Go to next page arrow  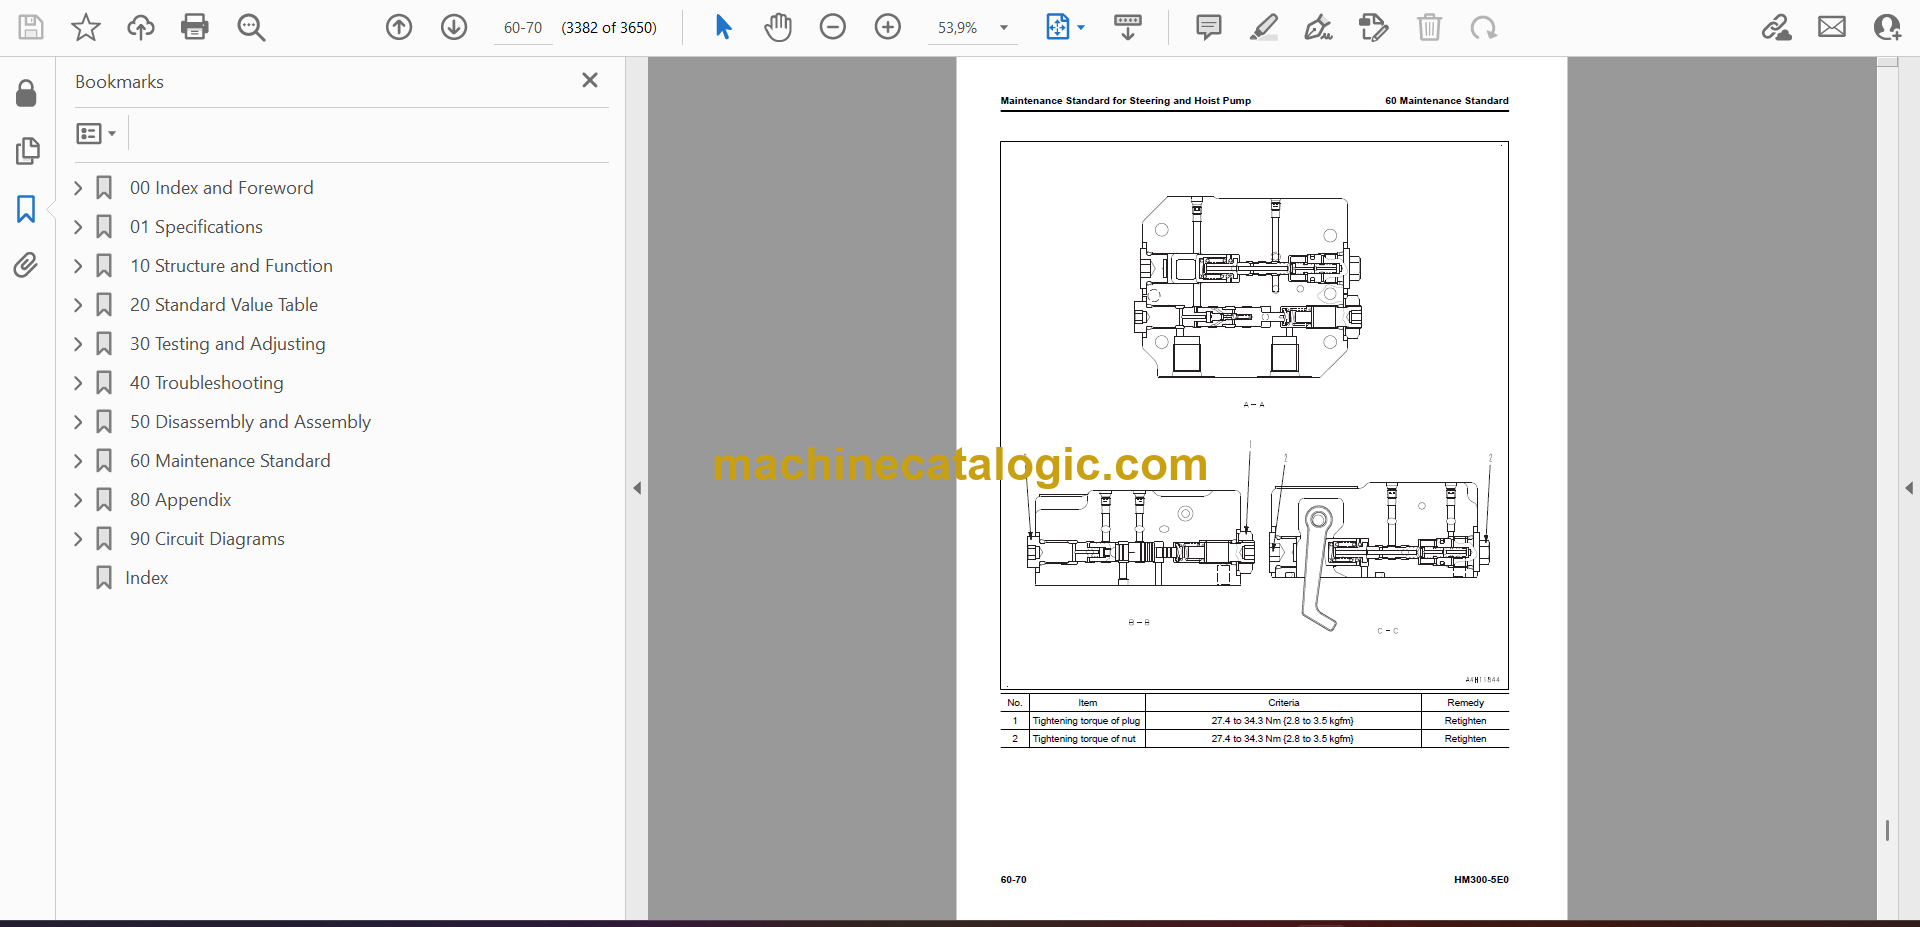click(454, 27)
